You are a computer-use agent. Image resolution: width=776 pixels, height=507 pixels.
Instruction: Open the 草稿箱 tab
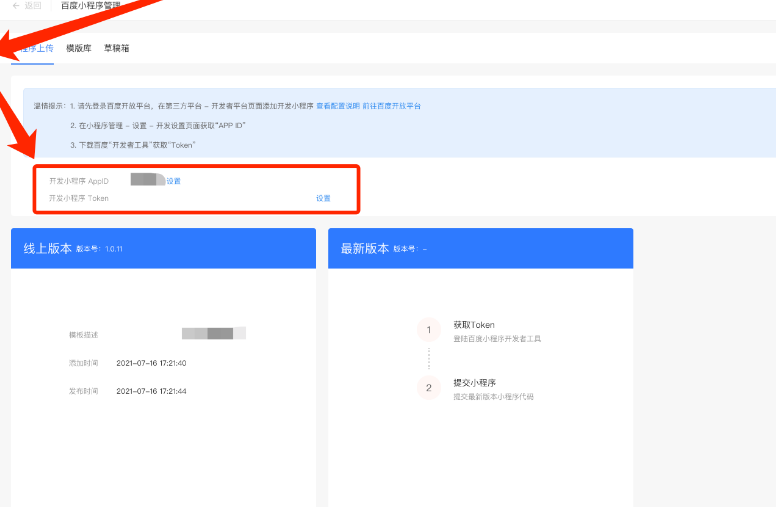(116, 48)
